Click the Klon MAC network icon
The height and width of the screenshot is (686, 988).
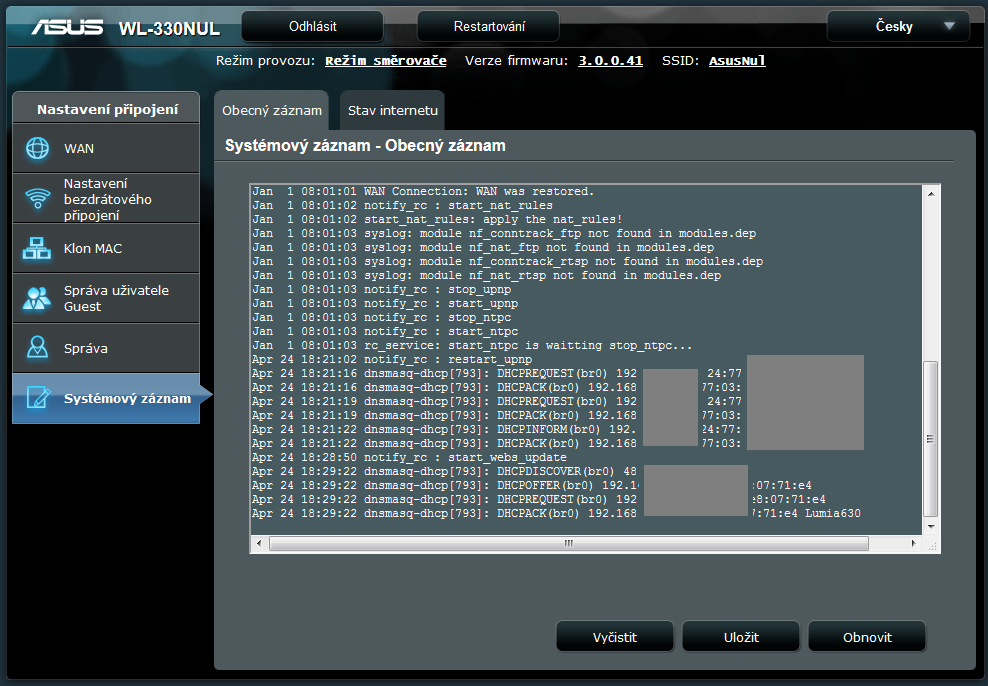[x=38, y=249]
